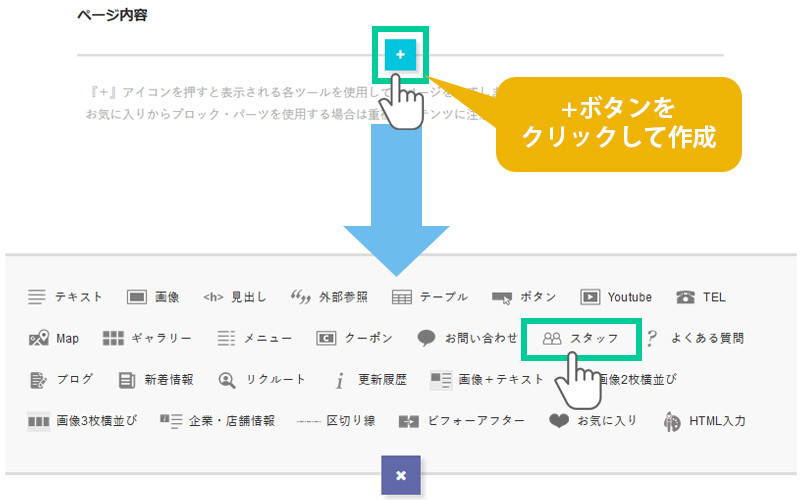The height and width of the screenshot is (500, 800).
Task: Add a Map block
Action: coord(54,338)
